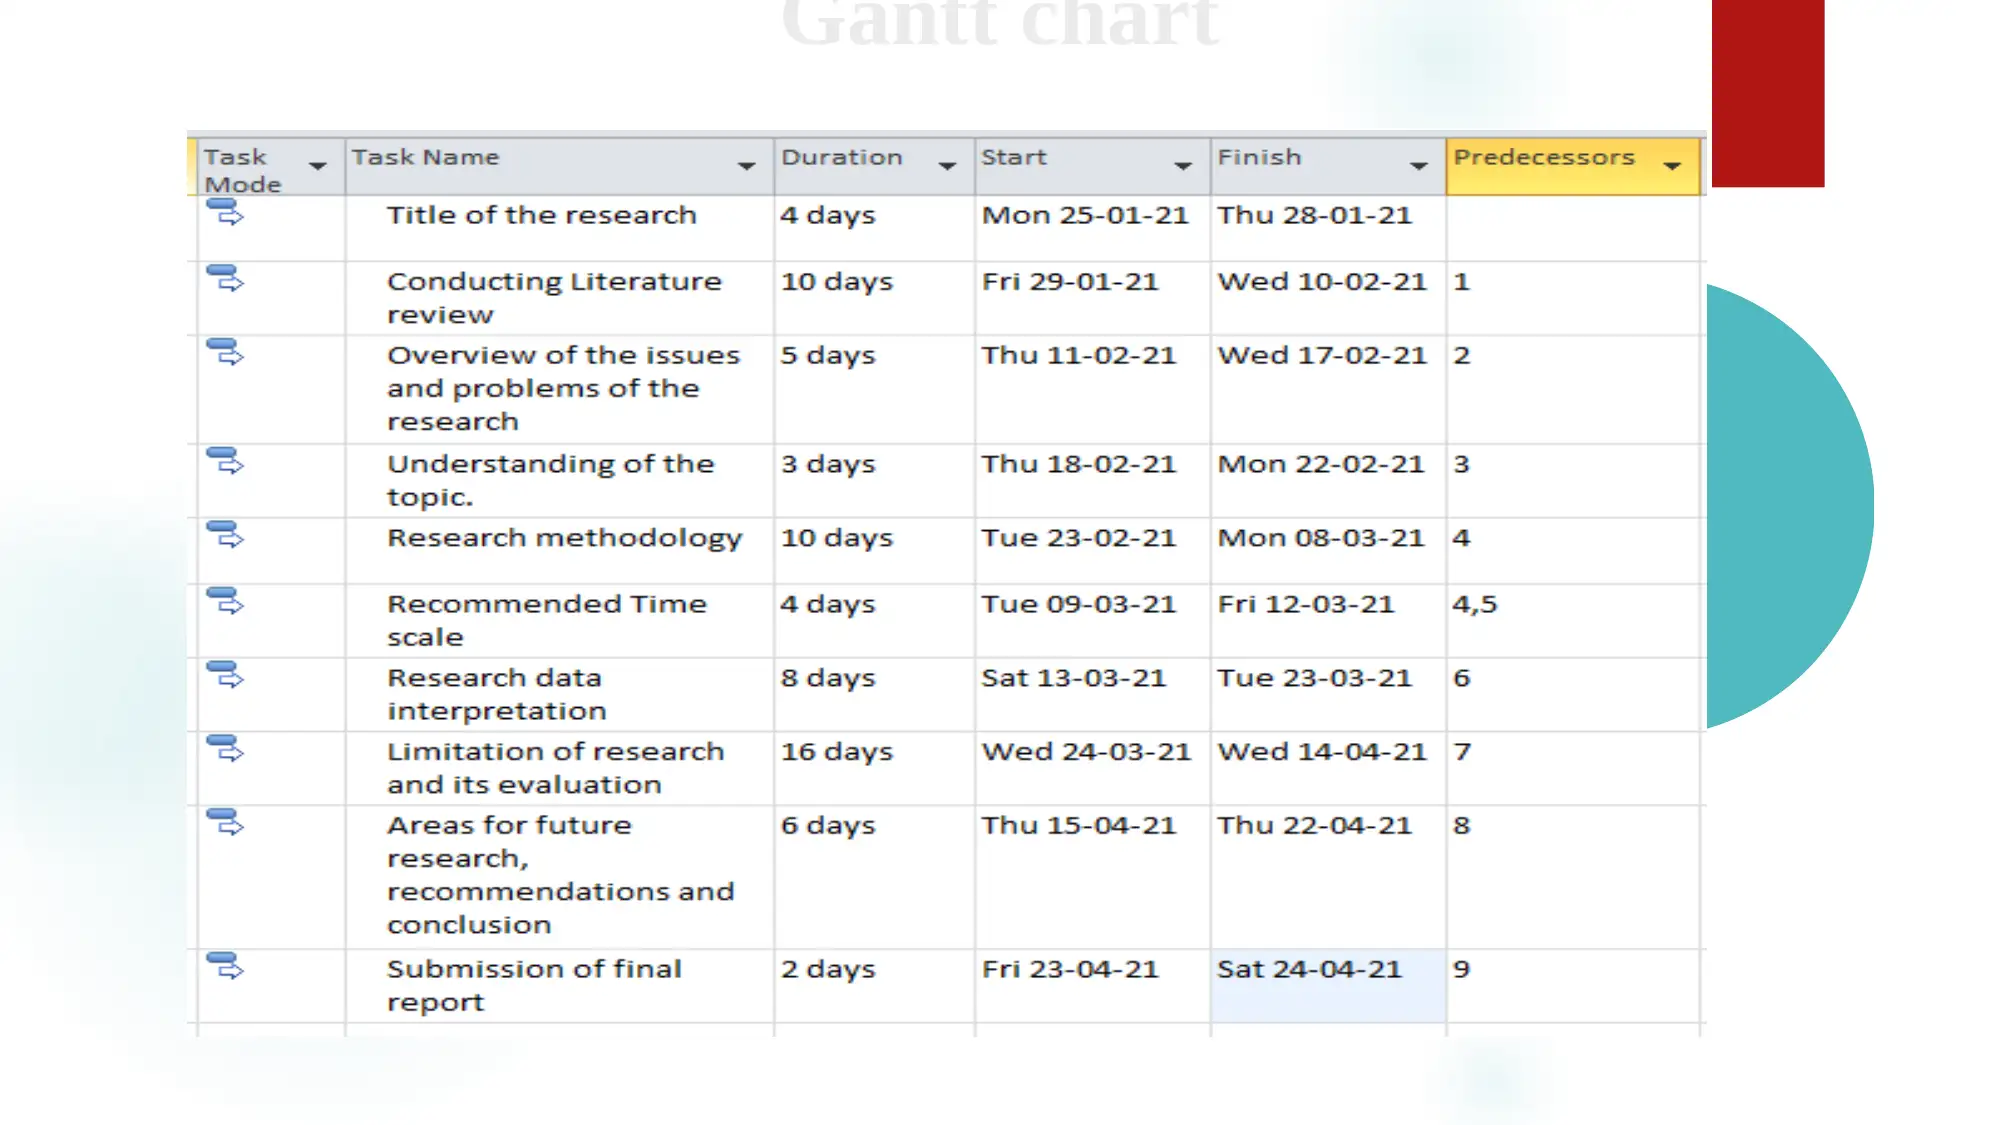Open the Task Mode column dropdown
This screenshot has height=1125, width=2001.
[318, 166]
